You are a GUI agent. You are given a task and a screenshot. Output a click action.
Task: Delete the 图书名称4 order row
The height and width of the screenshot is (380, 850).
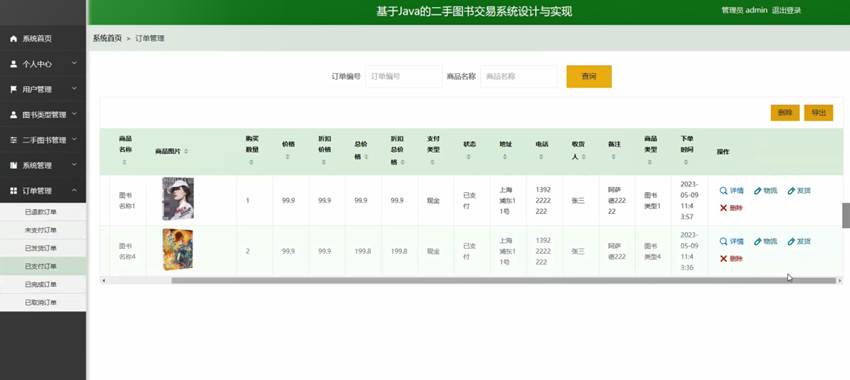731,259
